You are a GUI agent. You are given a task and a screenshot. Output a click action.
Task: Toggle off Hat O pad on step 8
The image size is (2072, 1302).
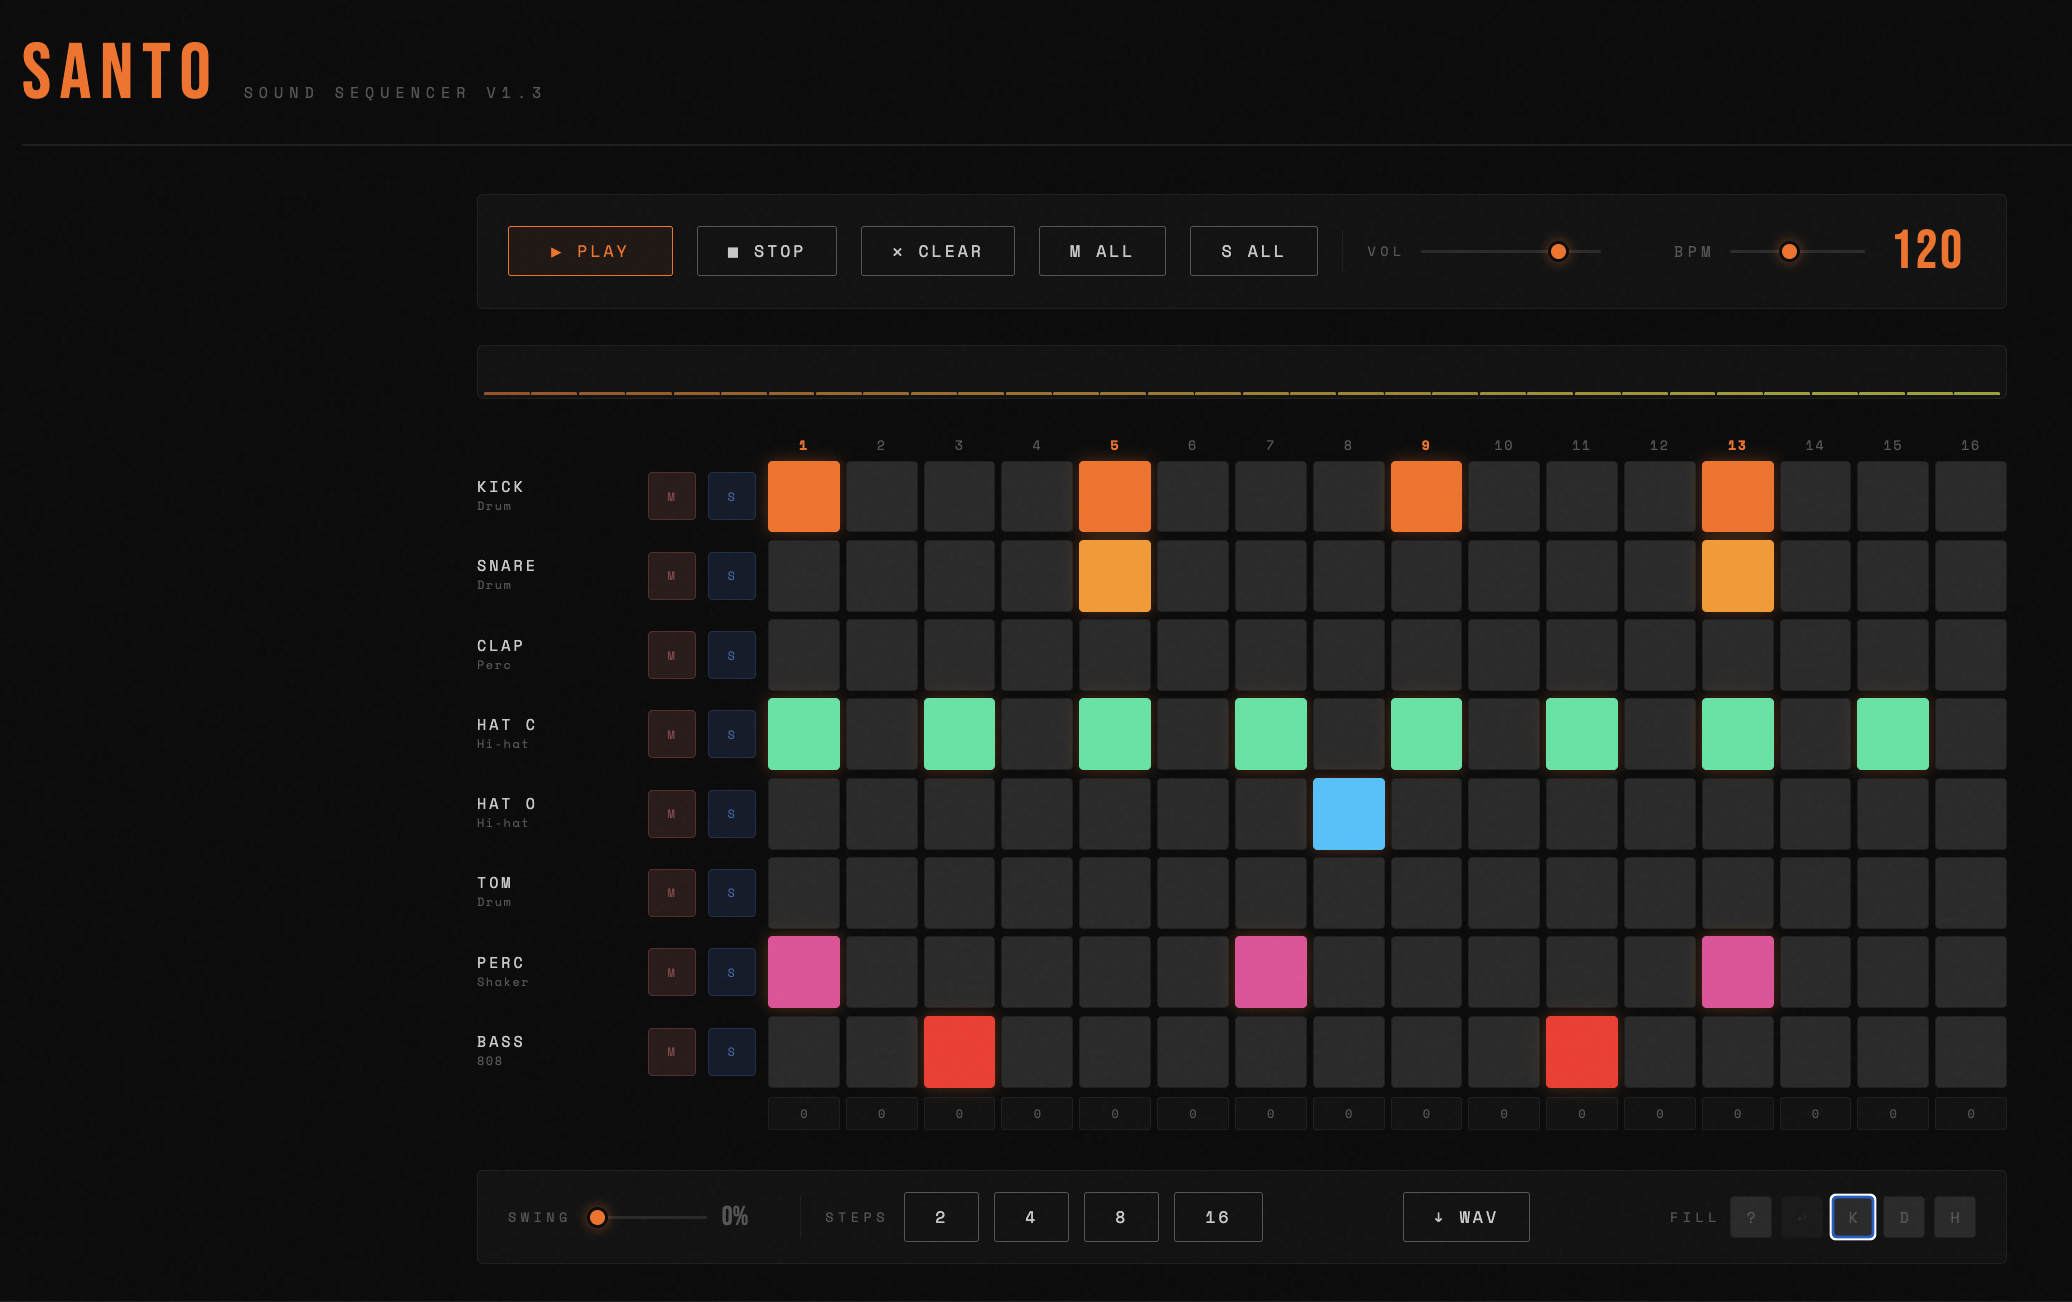click(x=1349, y=814)
